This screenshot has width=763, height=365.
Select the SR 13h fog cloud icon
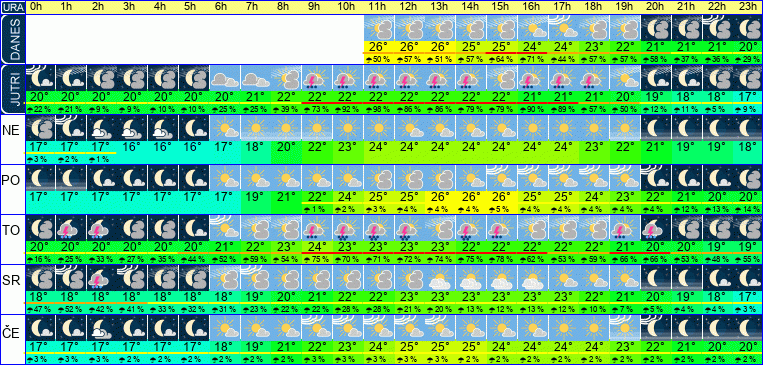[440, 278]
